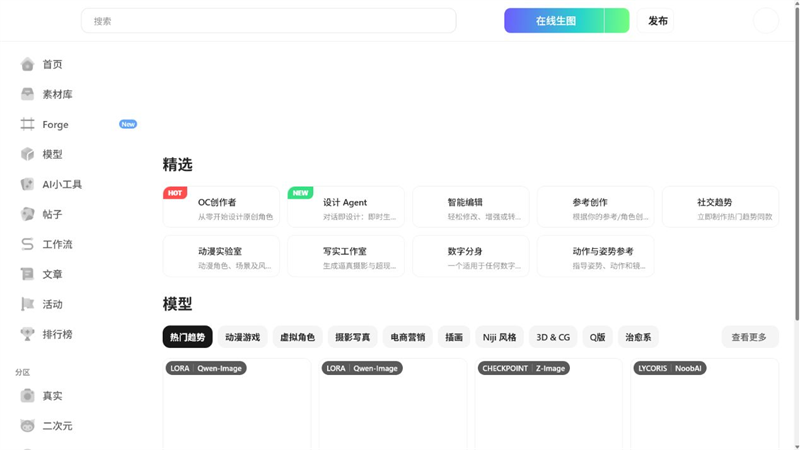Click the 首页 sidebar label
800x450 pixels.
[x=52, y=64]
